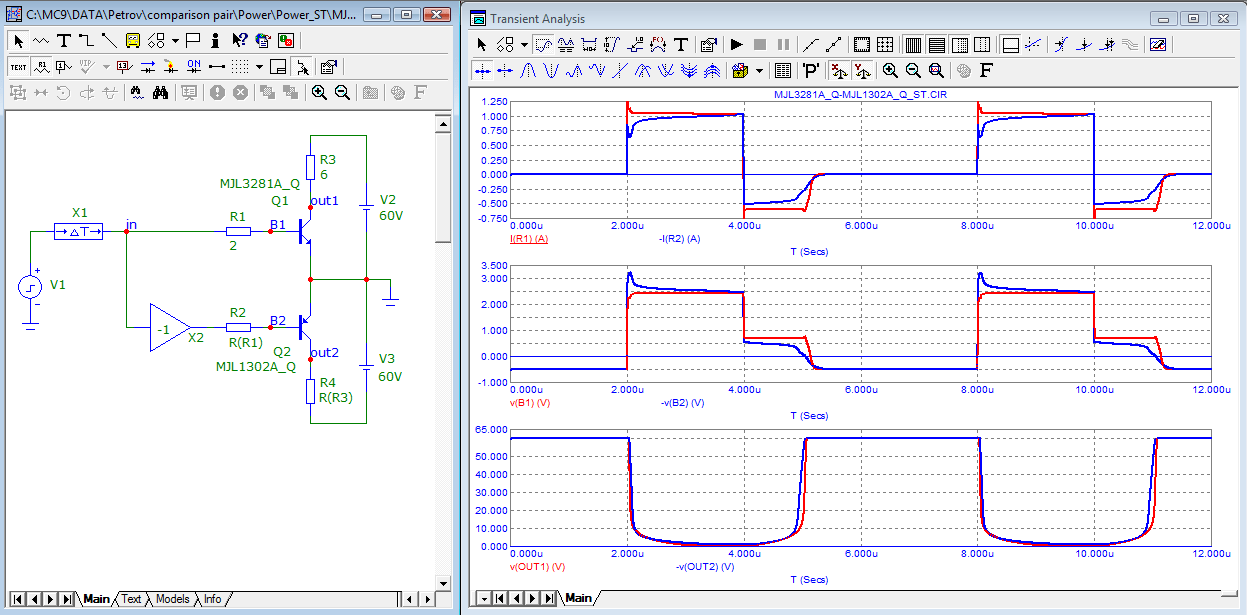Select the orthogonal Wire tool
The width and height of the screenshot is (1247, 615).
[x=86, y=40]
